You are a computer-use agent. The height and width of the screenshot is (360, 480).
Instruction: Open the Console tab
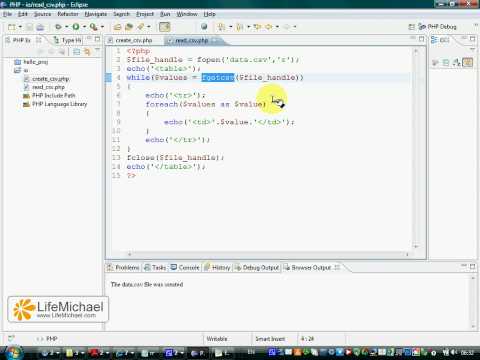coord(185,267)
